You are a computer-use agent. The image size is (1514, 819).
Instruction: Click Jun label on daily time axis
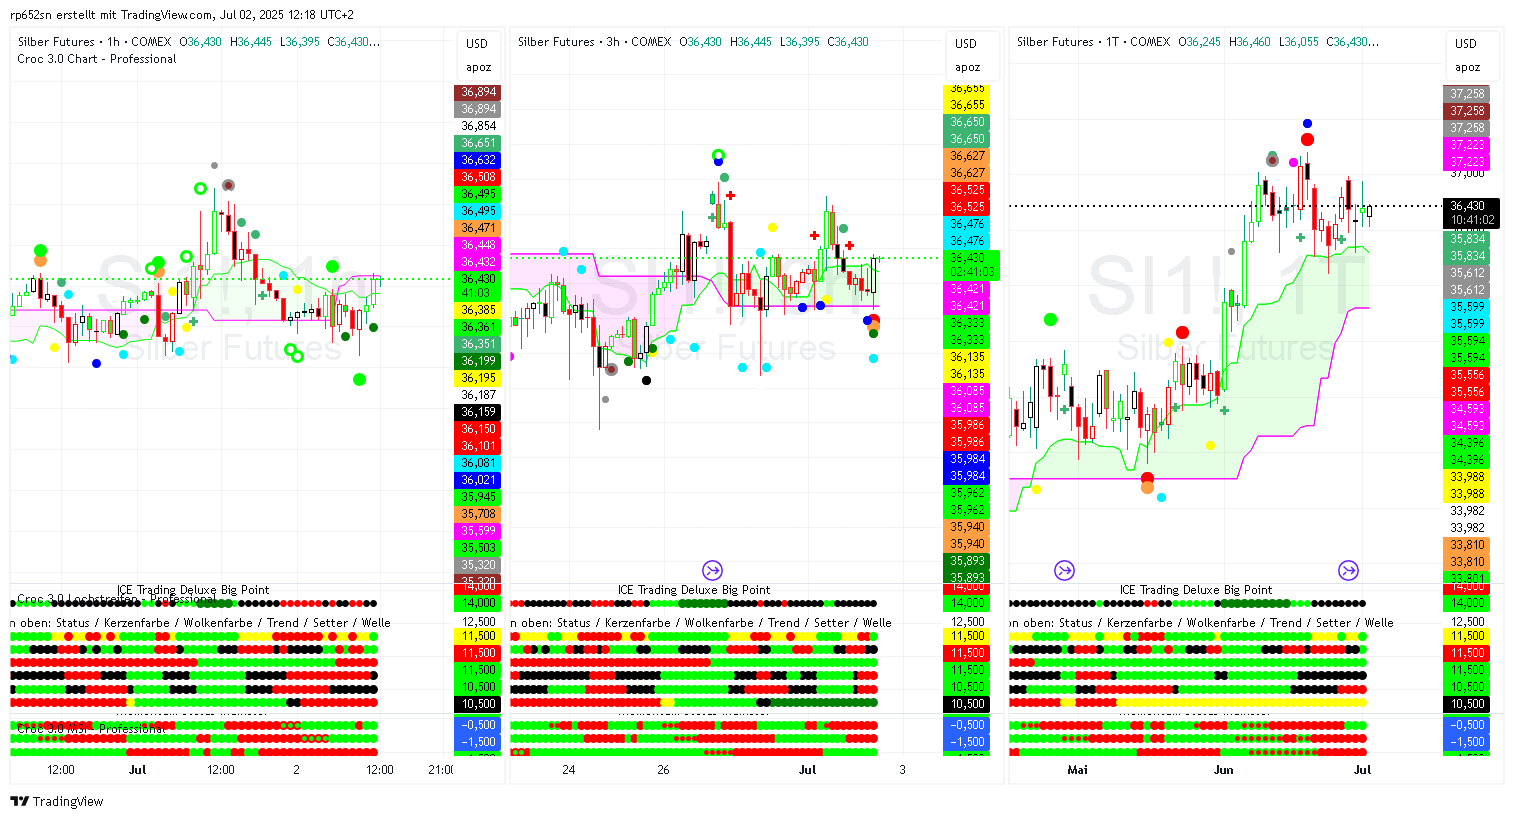(x=1223, y=770)
